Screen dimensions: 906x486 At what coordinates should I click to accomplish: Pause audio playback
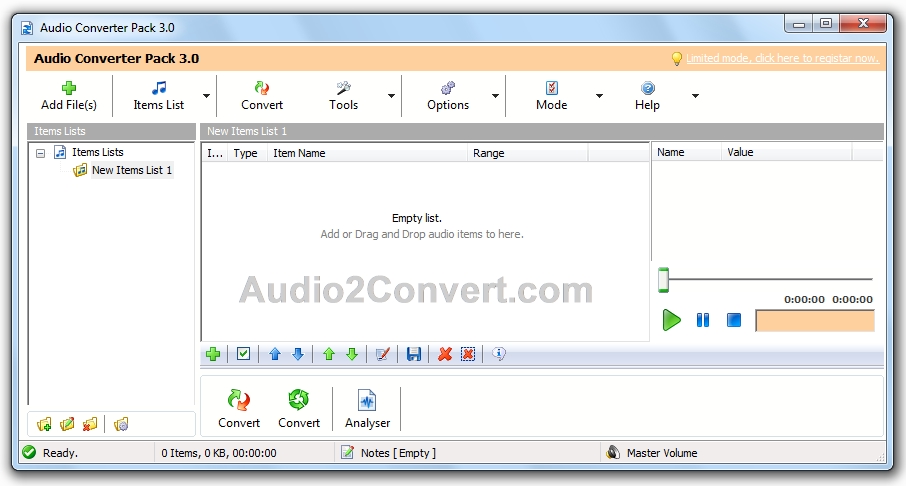(x=703, y=320)
